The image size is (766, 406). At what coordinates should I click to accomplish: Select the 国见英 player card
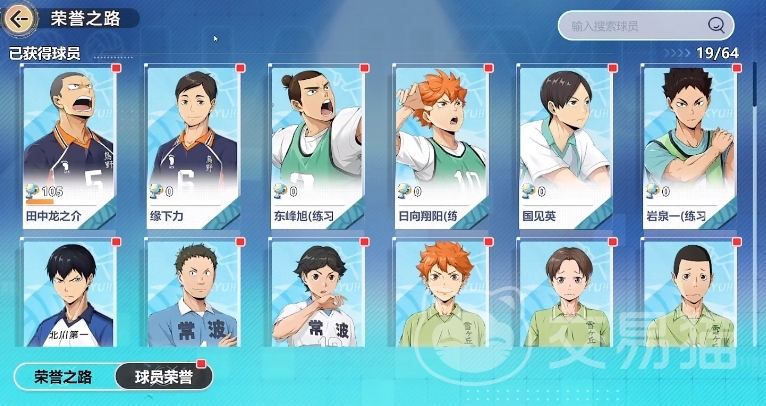(x=565, y=147)
